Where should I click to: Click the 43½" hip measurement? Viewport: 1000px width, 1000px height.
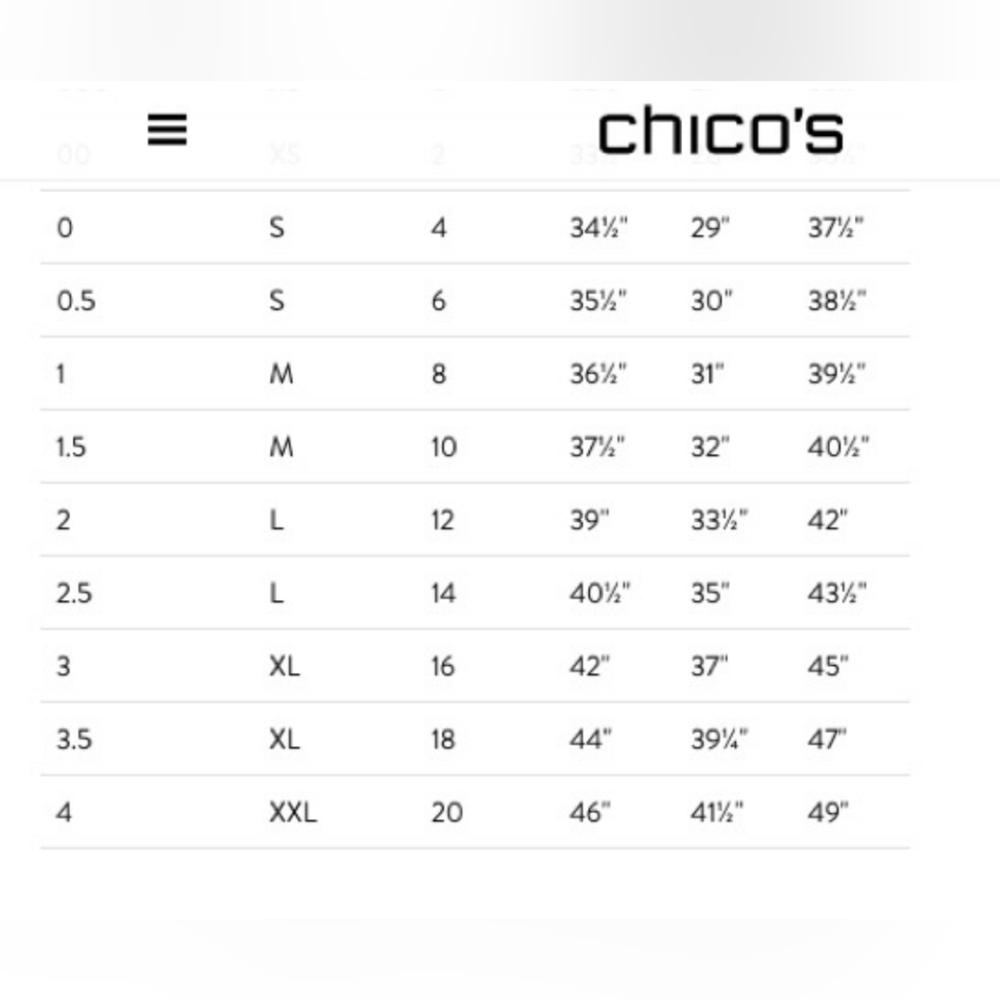coord(837,594)
